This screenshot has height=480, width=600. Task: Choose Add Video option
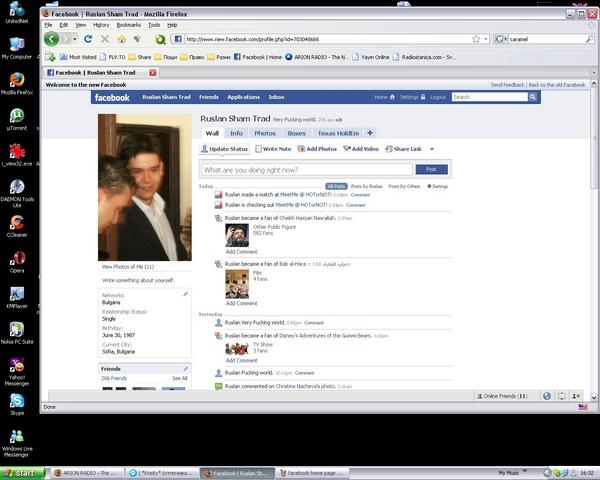[361, 149]
